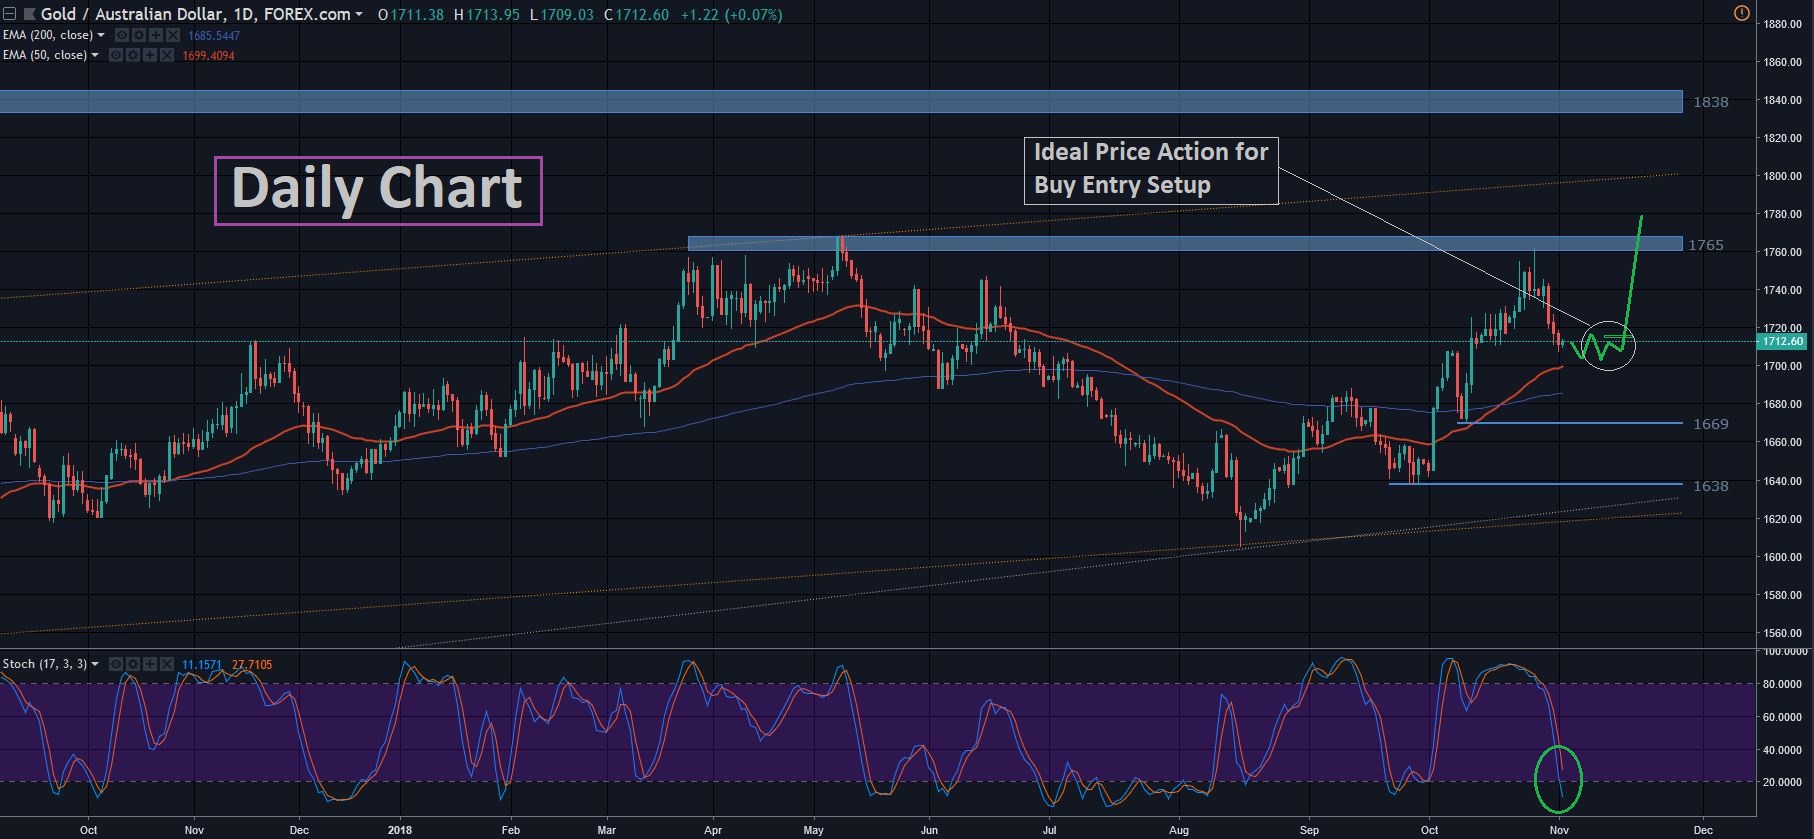Click the open price value 1711.38

tap(417, 15)
